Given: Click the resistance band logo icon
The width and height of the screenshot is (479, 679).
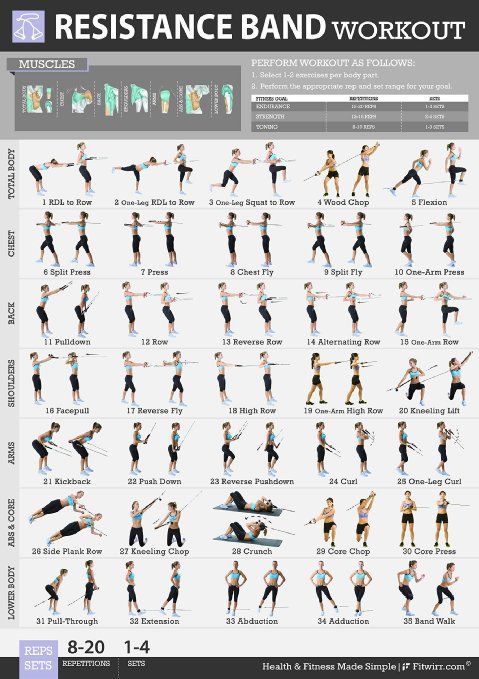Looking at the screenshot, I should pyautogui.click(x=28, y=26).
